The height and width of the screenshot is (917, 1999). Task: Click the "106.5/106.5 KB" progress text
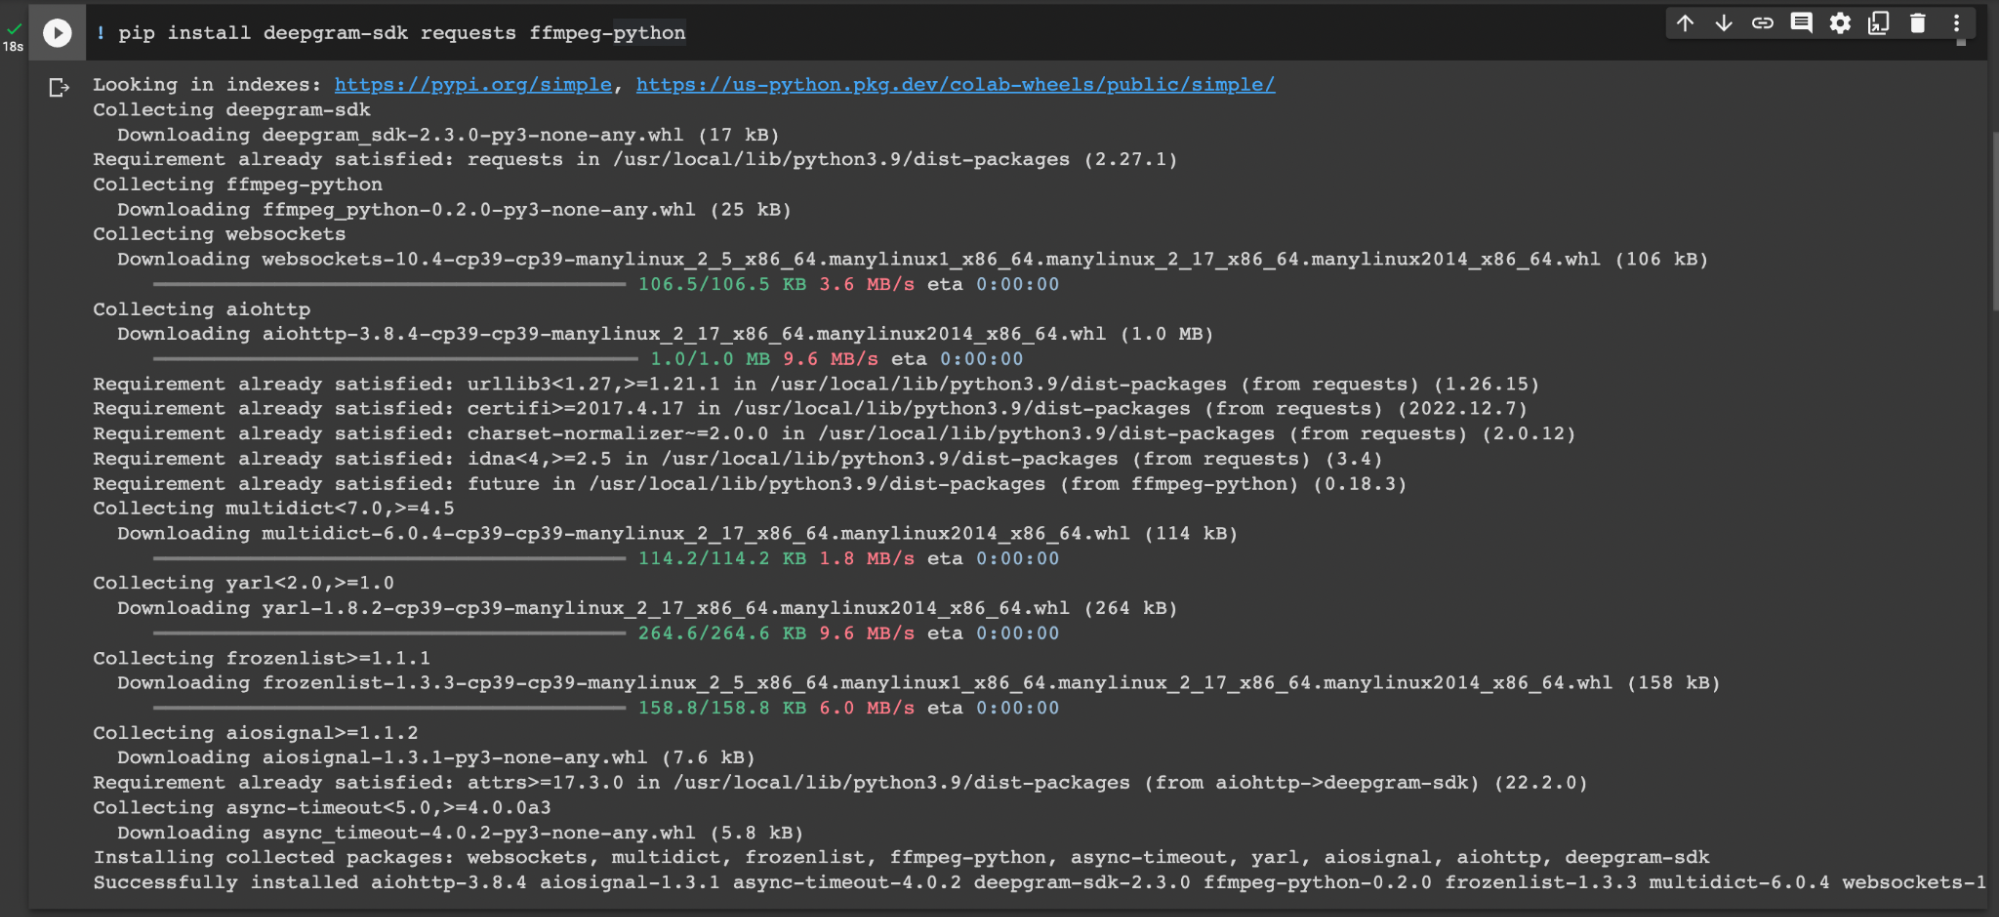[722, 285]
